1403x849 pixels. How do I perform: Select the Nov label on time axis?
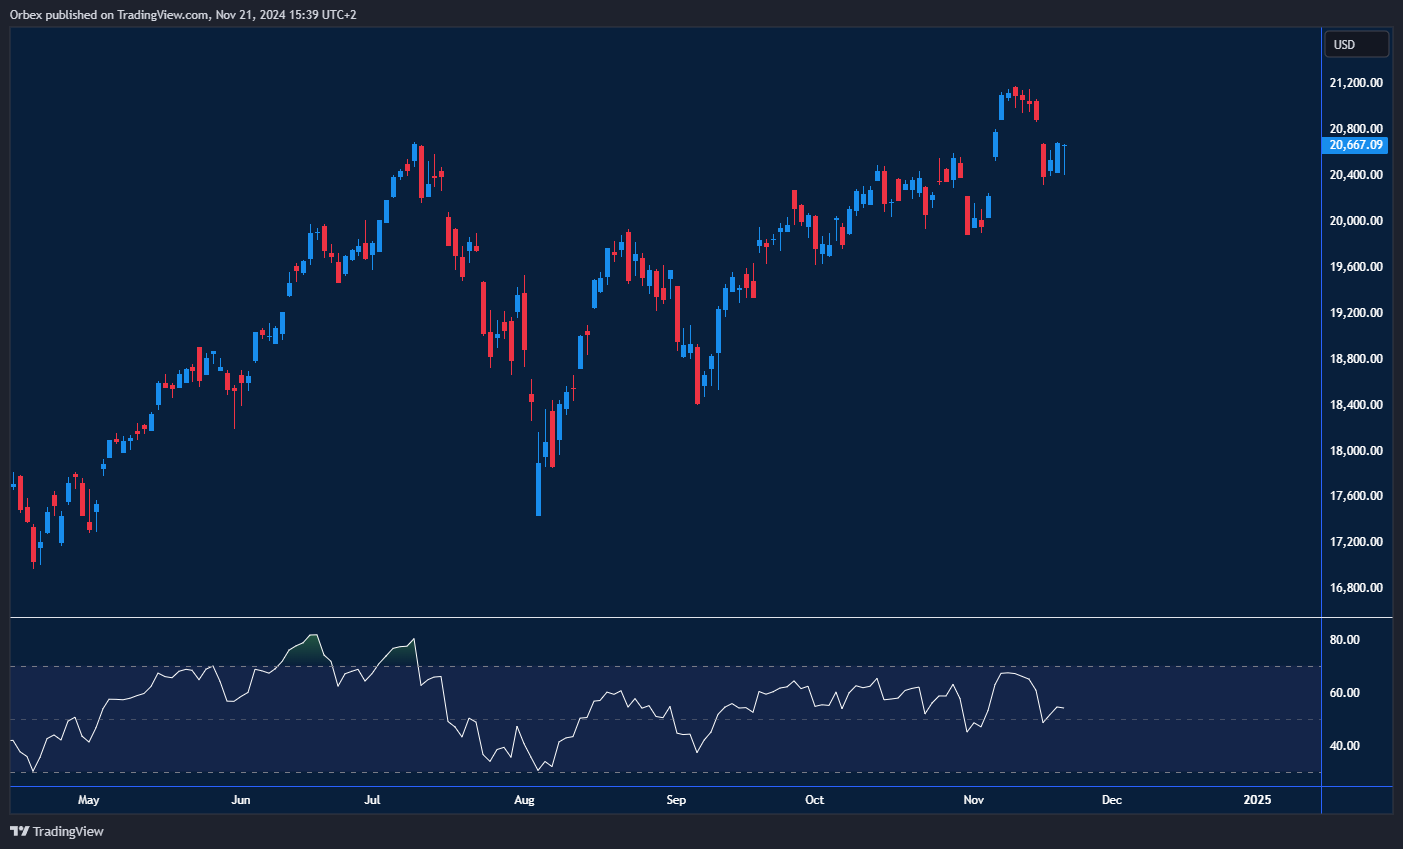[x=973, y=800]
